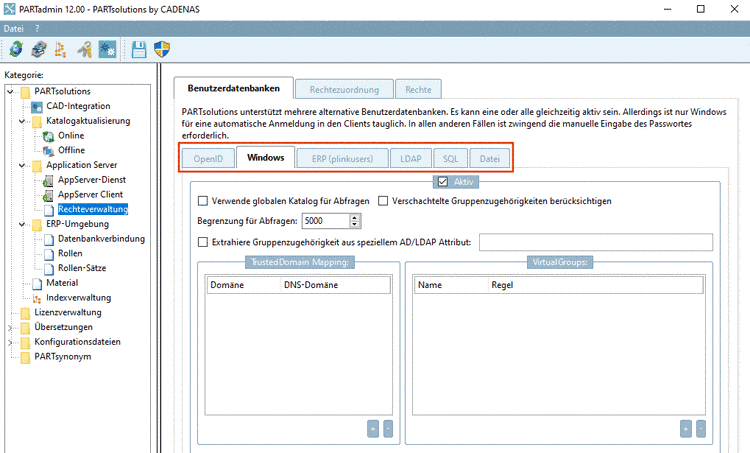Open the LDAP database tab

point(411,159)
